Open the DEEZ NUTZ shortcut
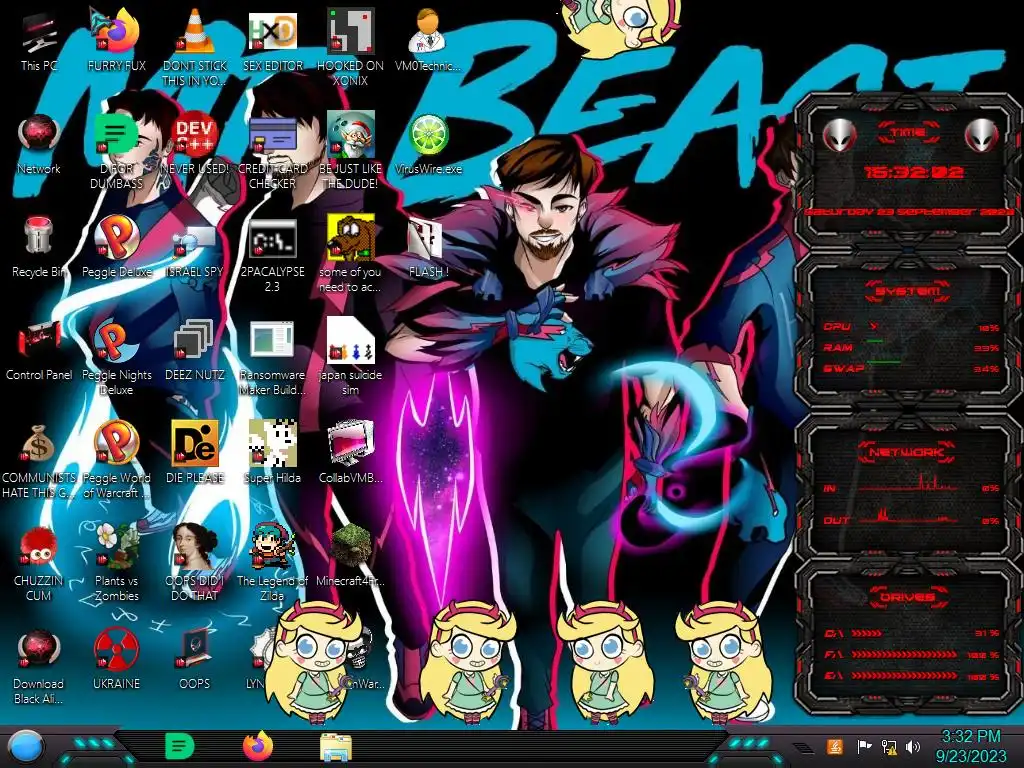This screenshot has height=768, width=1024. pyautogui.click(x=194, y=351)
